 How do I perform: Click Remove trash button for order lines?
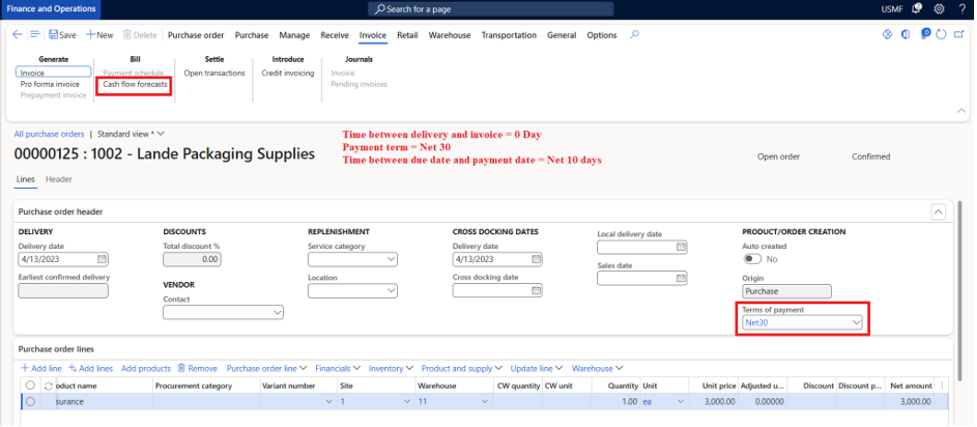(x=198, y=368)
